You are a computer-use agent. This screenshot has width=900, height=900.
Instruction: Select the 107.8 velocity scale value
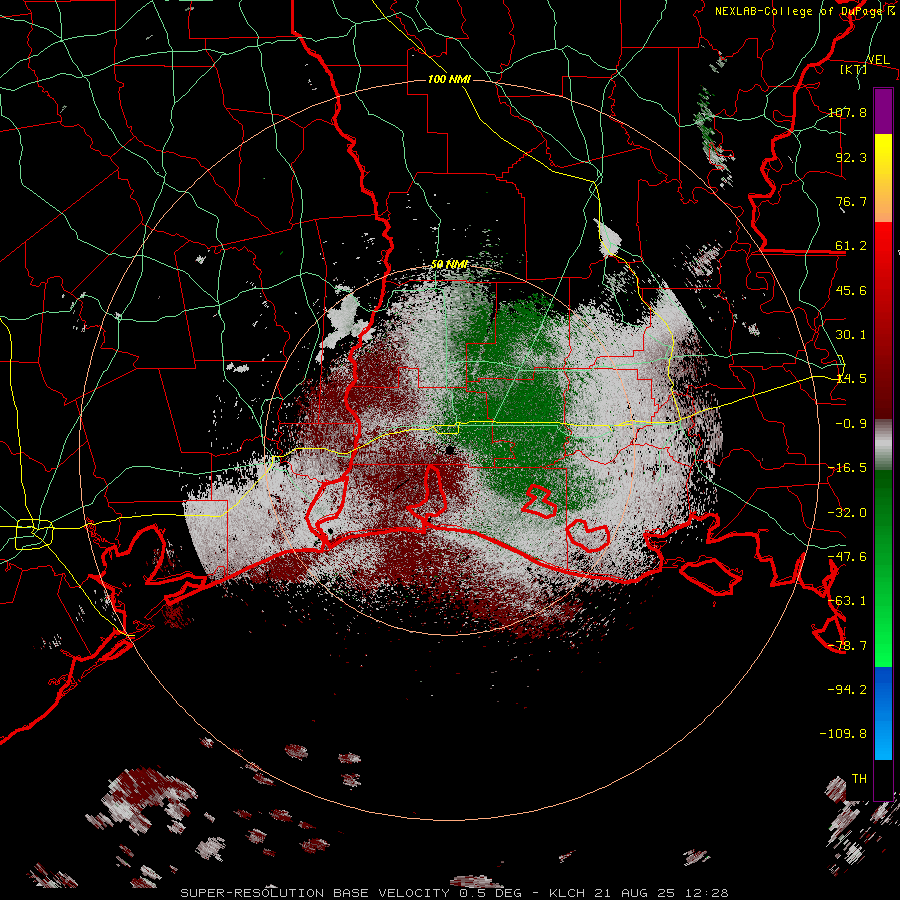847,112
